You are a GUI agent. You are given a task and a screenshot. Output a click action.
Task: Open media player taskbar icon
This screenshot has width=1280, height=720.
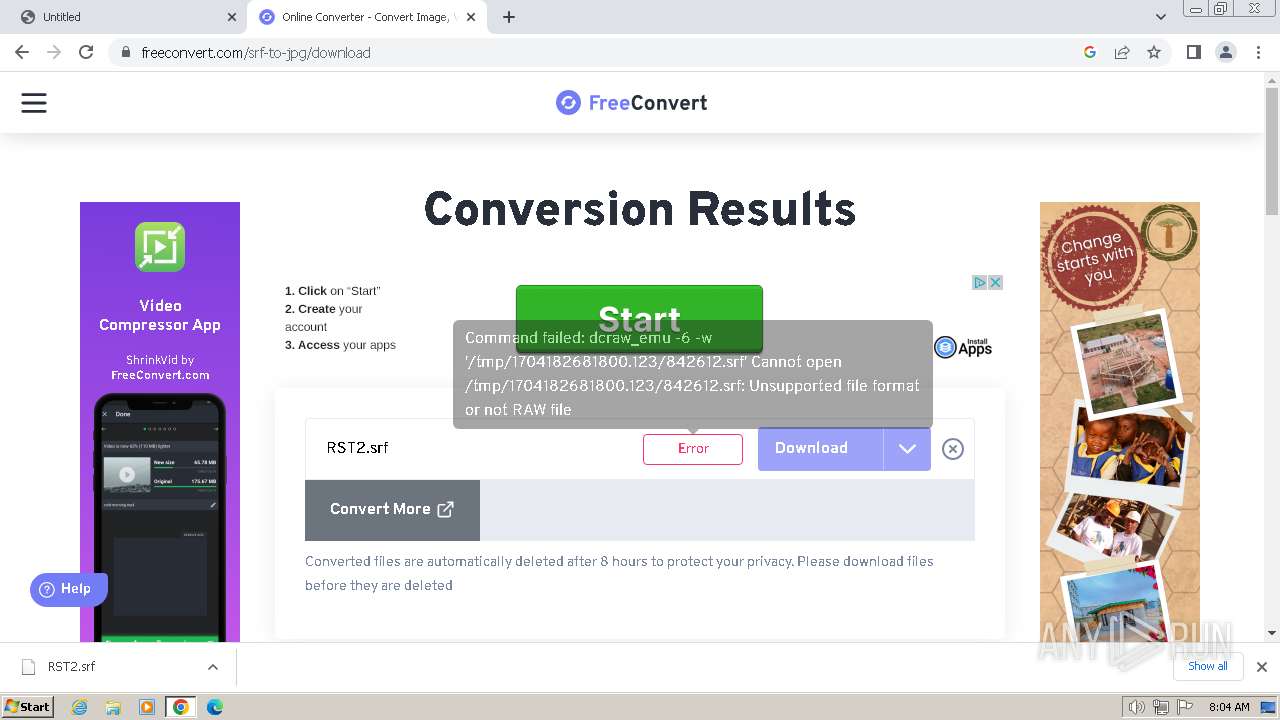147,707
